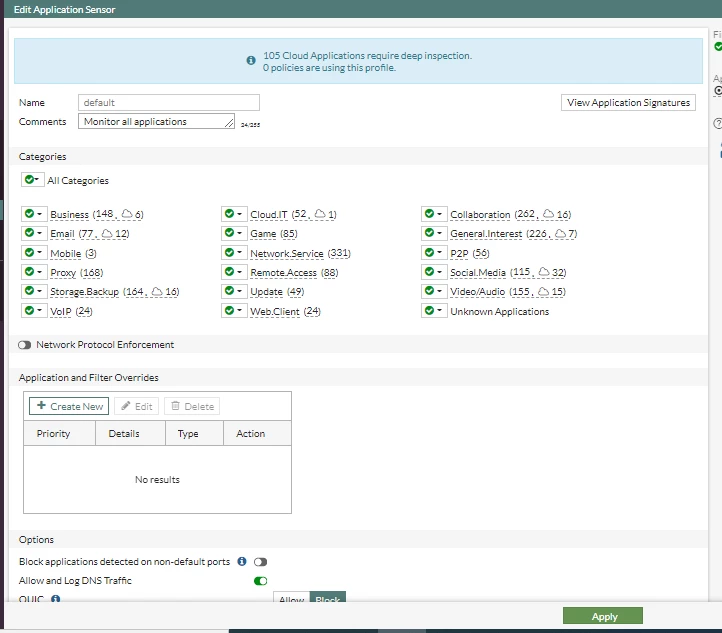
Task: Sort overrides by Details column
Action: pyautogui.click(x=130, y=433)
